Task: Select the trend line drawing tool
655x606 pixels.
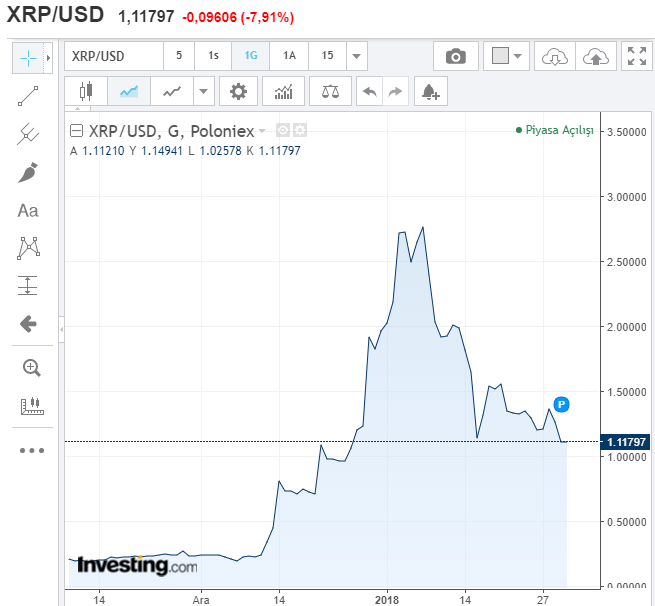Action: point(28,96)
